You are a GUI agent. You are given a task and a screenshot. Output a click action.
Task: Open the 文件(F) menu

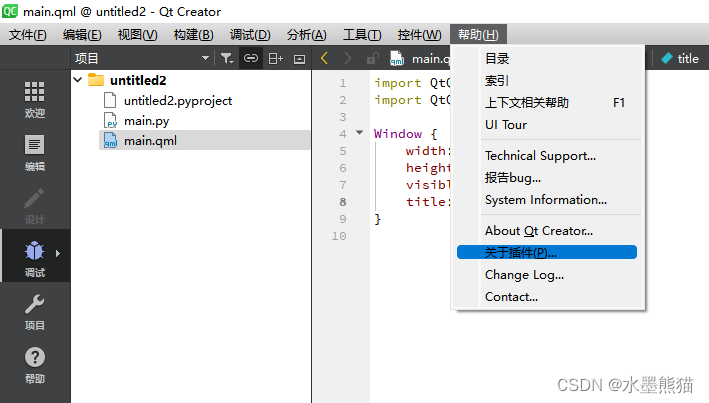point(28,34)
